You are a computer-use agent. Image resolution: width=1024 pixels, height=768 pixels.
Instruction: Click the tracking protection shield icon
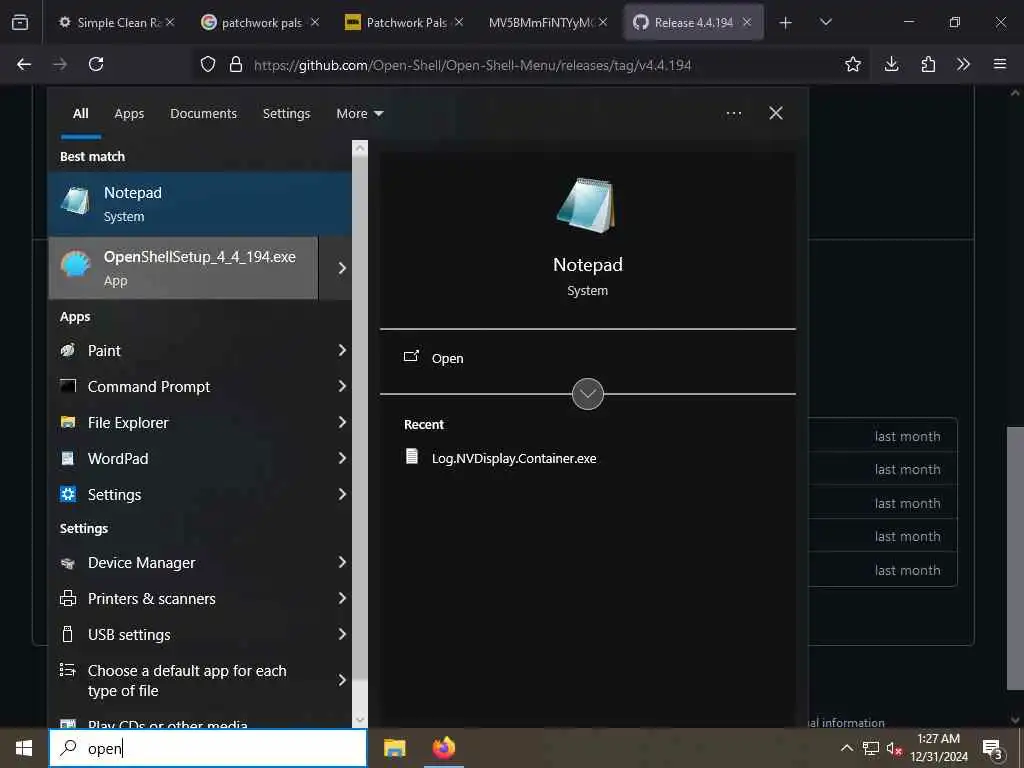tap(208, 64)
